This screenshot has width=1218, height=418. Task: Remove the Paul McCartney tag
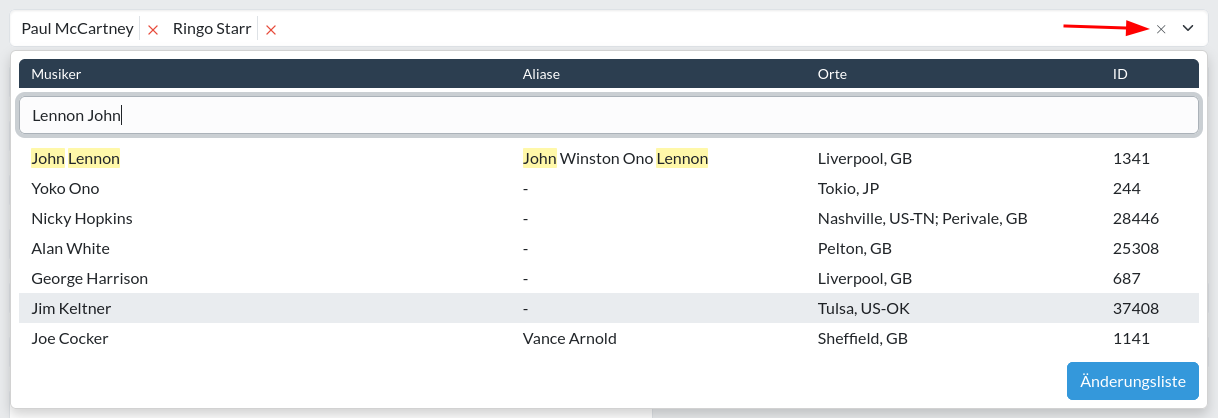pos(153,30)
